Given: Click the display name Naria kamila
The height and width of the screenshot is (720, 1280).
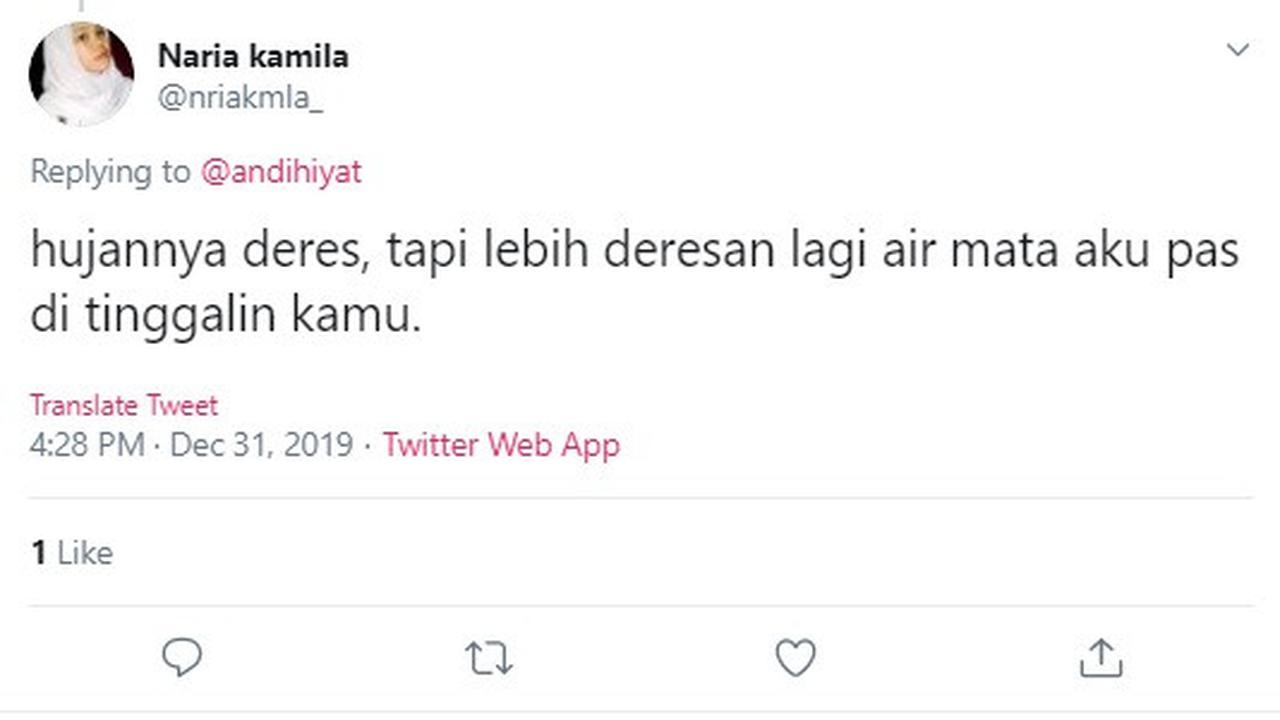Looking at the screenshot, I should pyautogui.click(x=253, y=56).
